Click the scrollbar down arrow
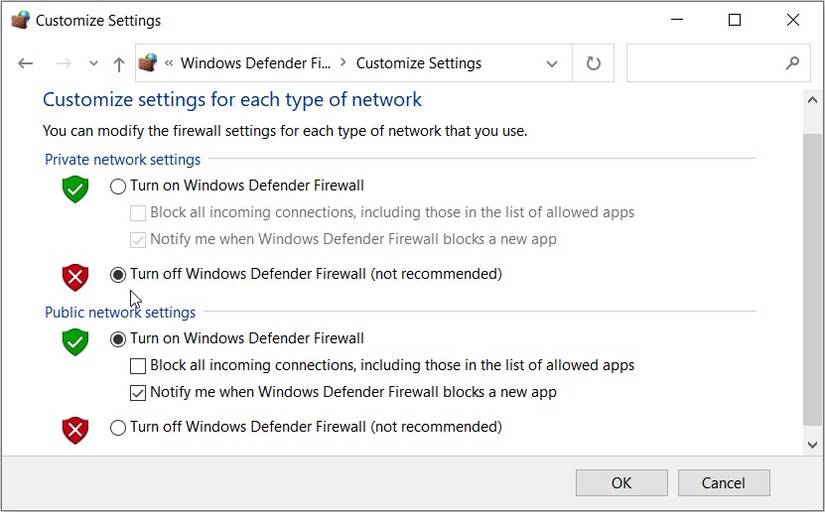The width and height of the screenshot is (825, 512). [x=812, y=445]
